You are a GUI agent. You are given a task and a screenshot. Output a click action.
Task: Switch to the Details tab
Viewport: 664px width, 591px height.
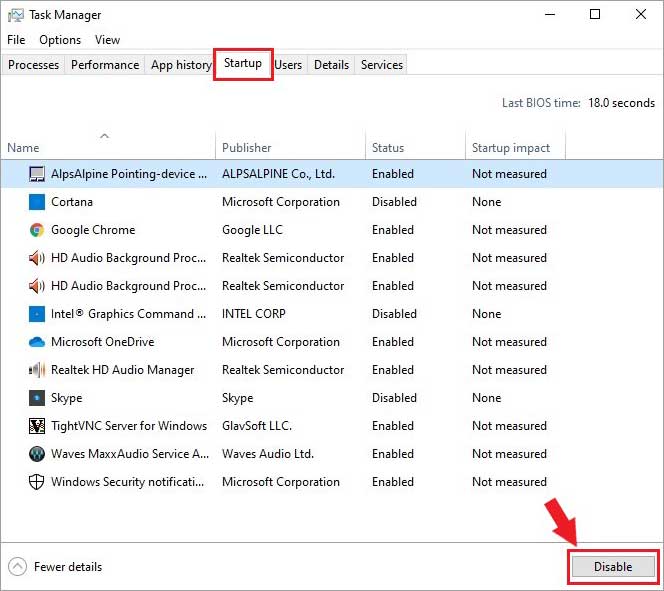(331, 65)
